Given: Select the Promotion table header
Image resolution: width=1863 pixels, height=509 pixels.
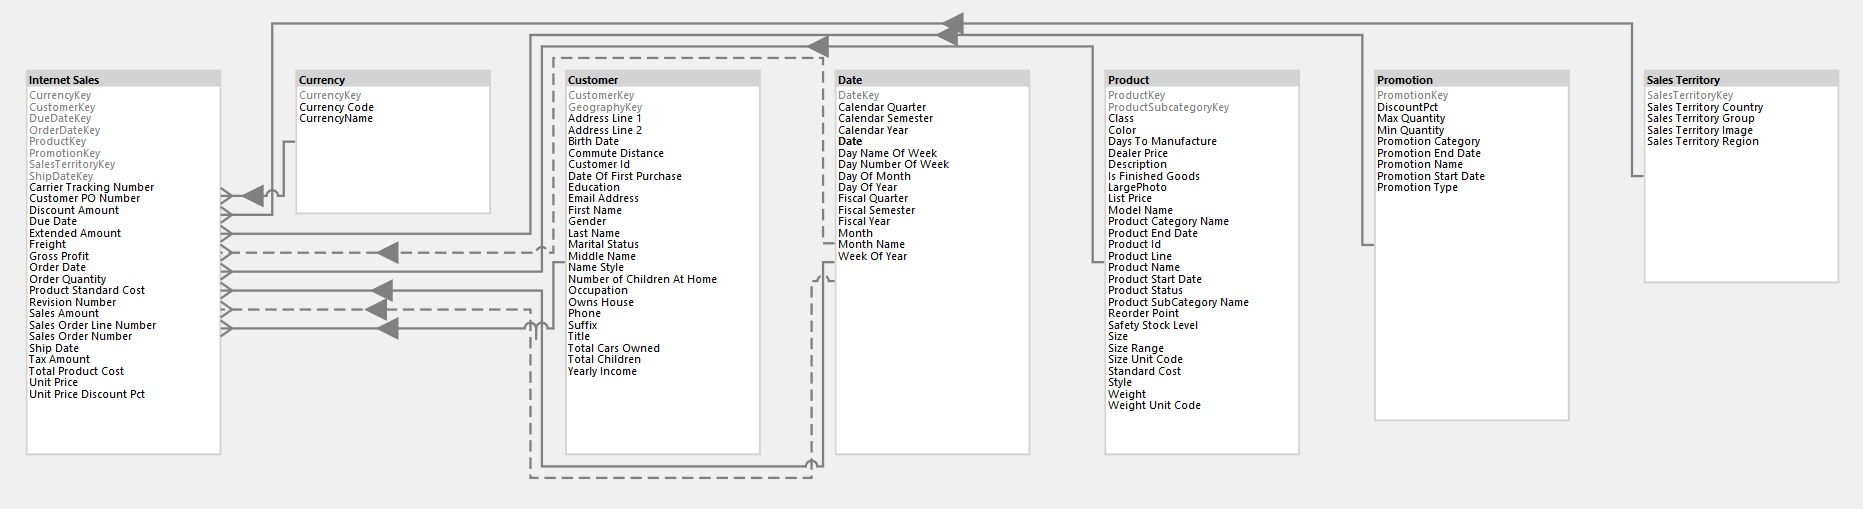Looking at the screenshot, I should [x=1471, y=79].
